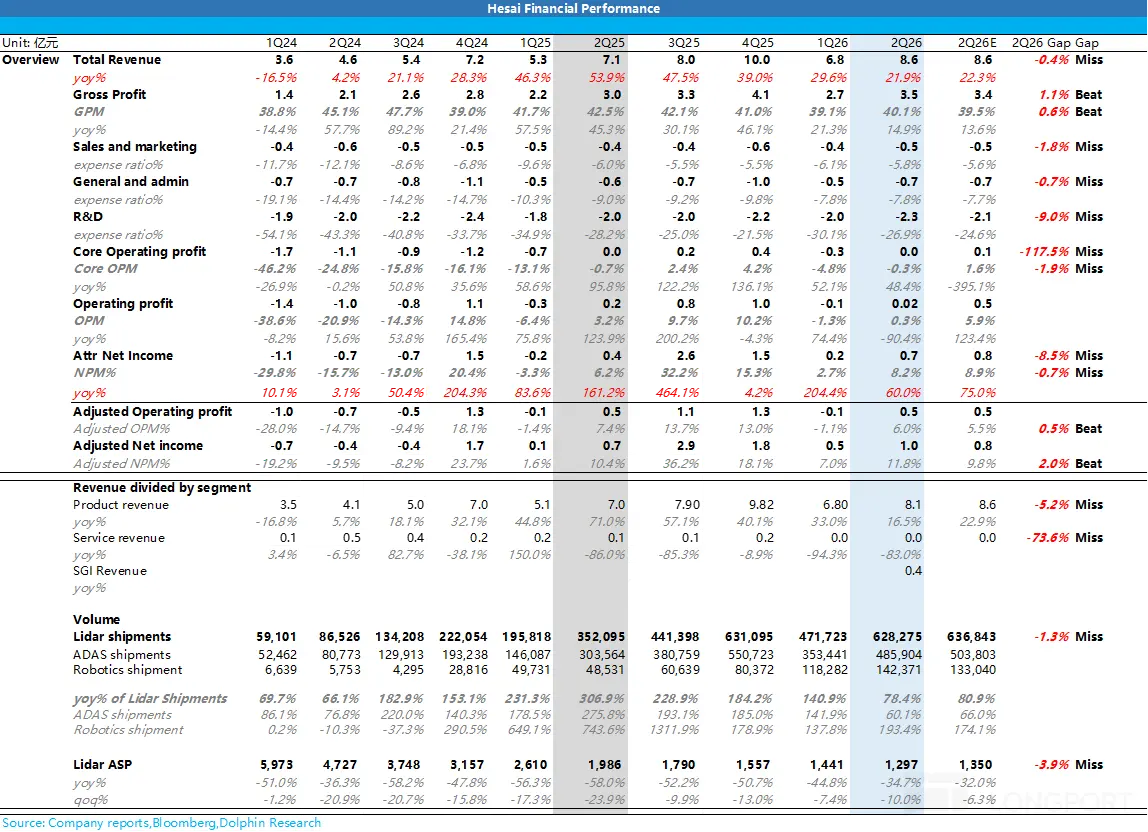Select the 2Q25 revenue yoy 53.9%
The height and width of the screenshot is (832, 1148).
[x=607, y=78]
